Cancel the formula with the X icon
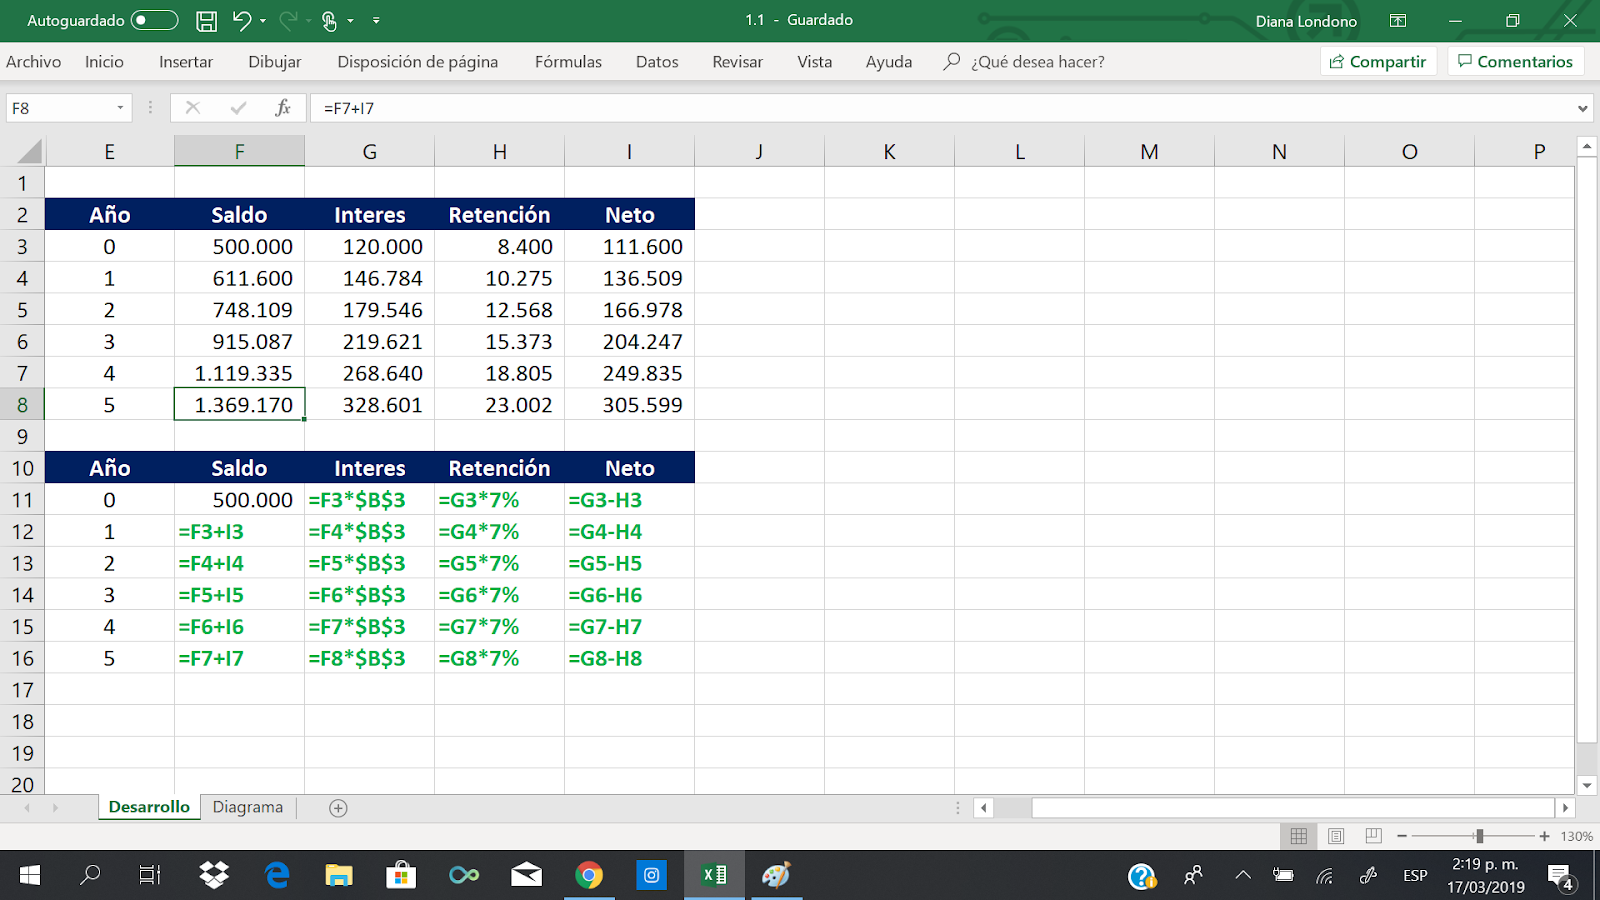The width and height of the screenshot is (1600, 900). [192, 107]
